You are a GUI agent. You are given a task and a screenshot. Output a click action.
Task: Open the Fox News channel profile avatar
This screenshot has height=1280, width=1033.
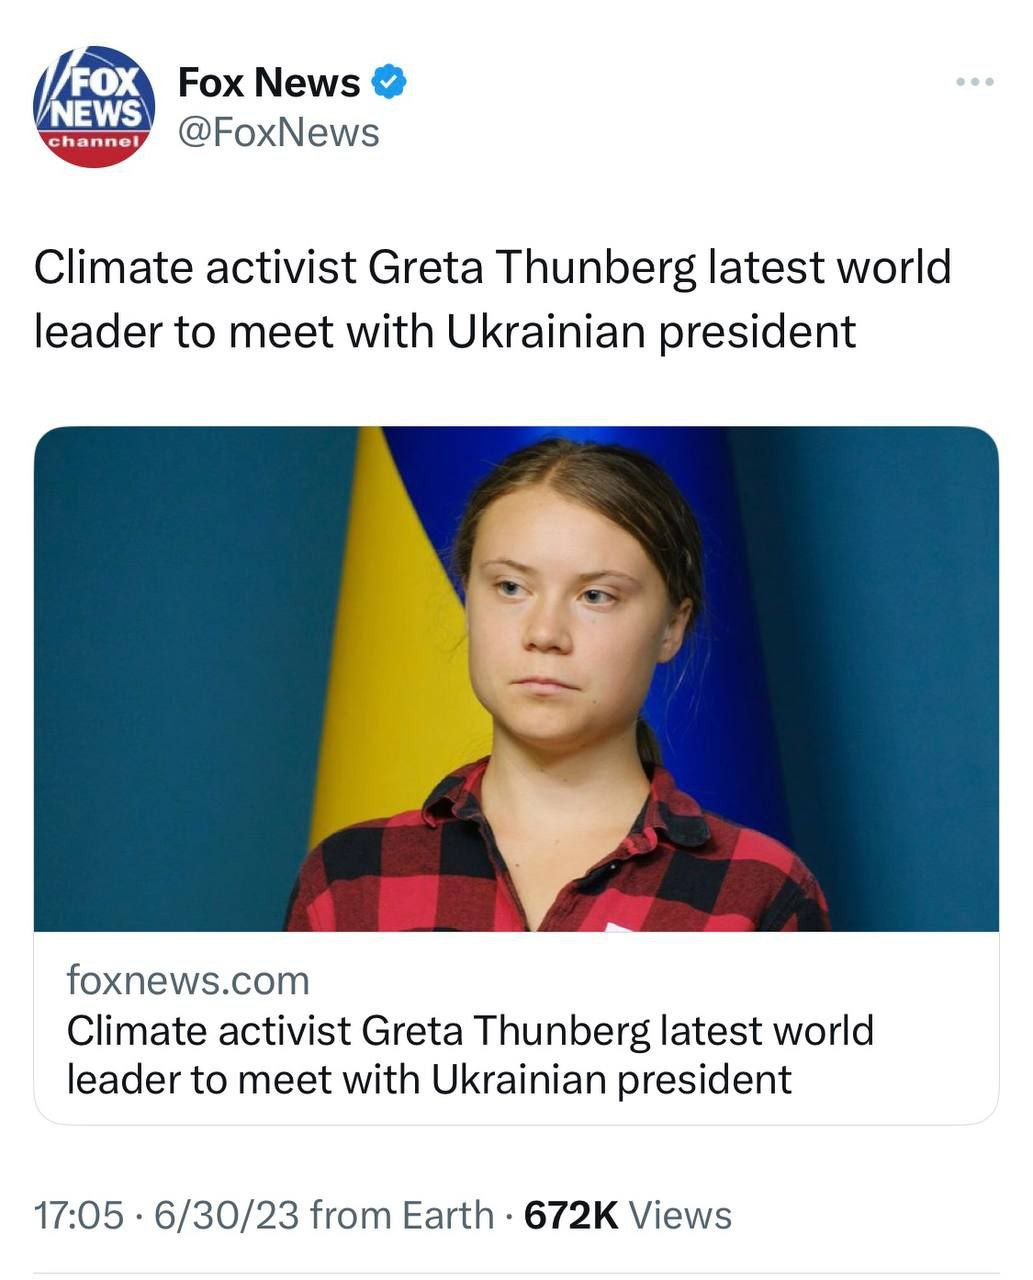coord(94,107)
